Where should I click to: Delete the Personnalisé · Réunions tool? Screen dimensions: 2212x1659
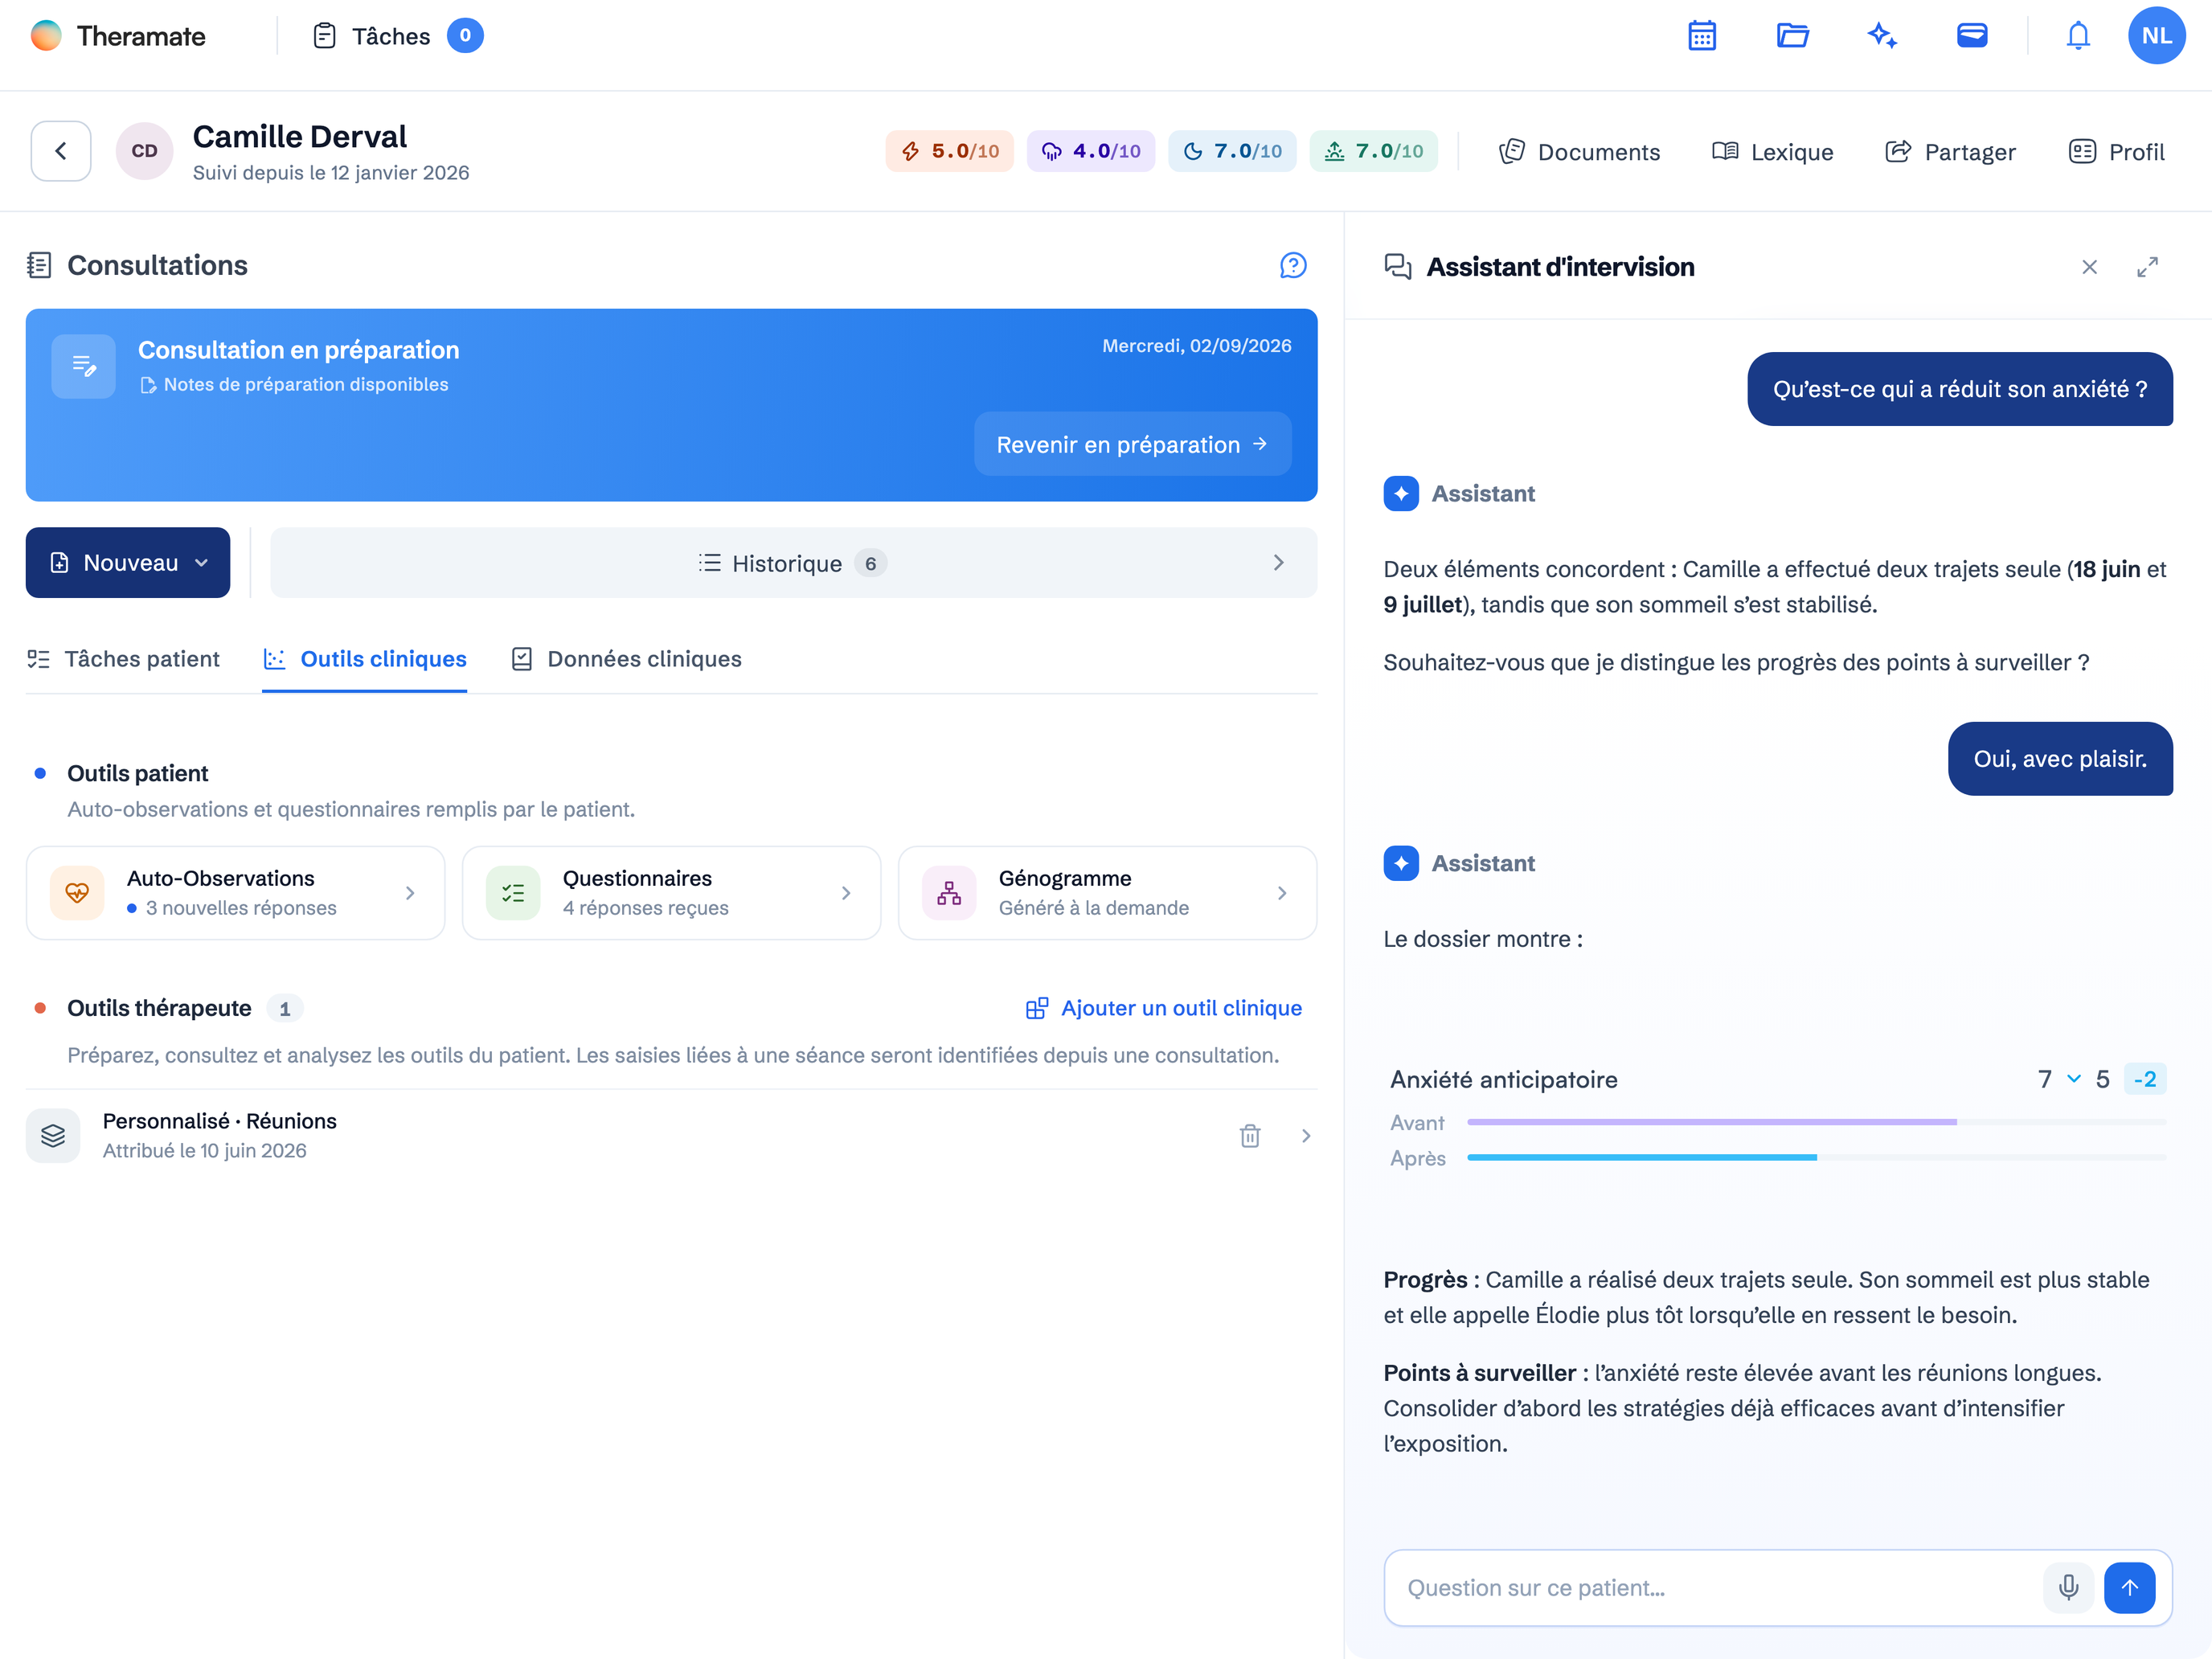pyautogui.click(x=1250, y=1135)
